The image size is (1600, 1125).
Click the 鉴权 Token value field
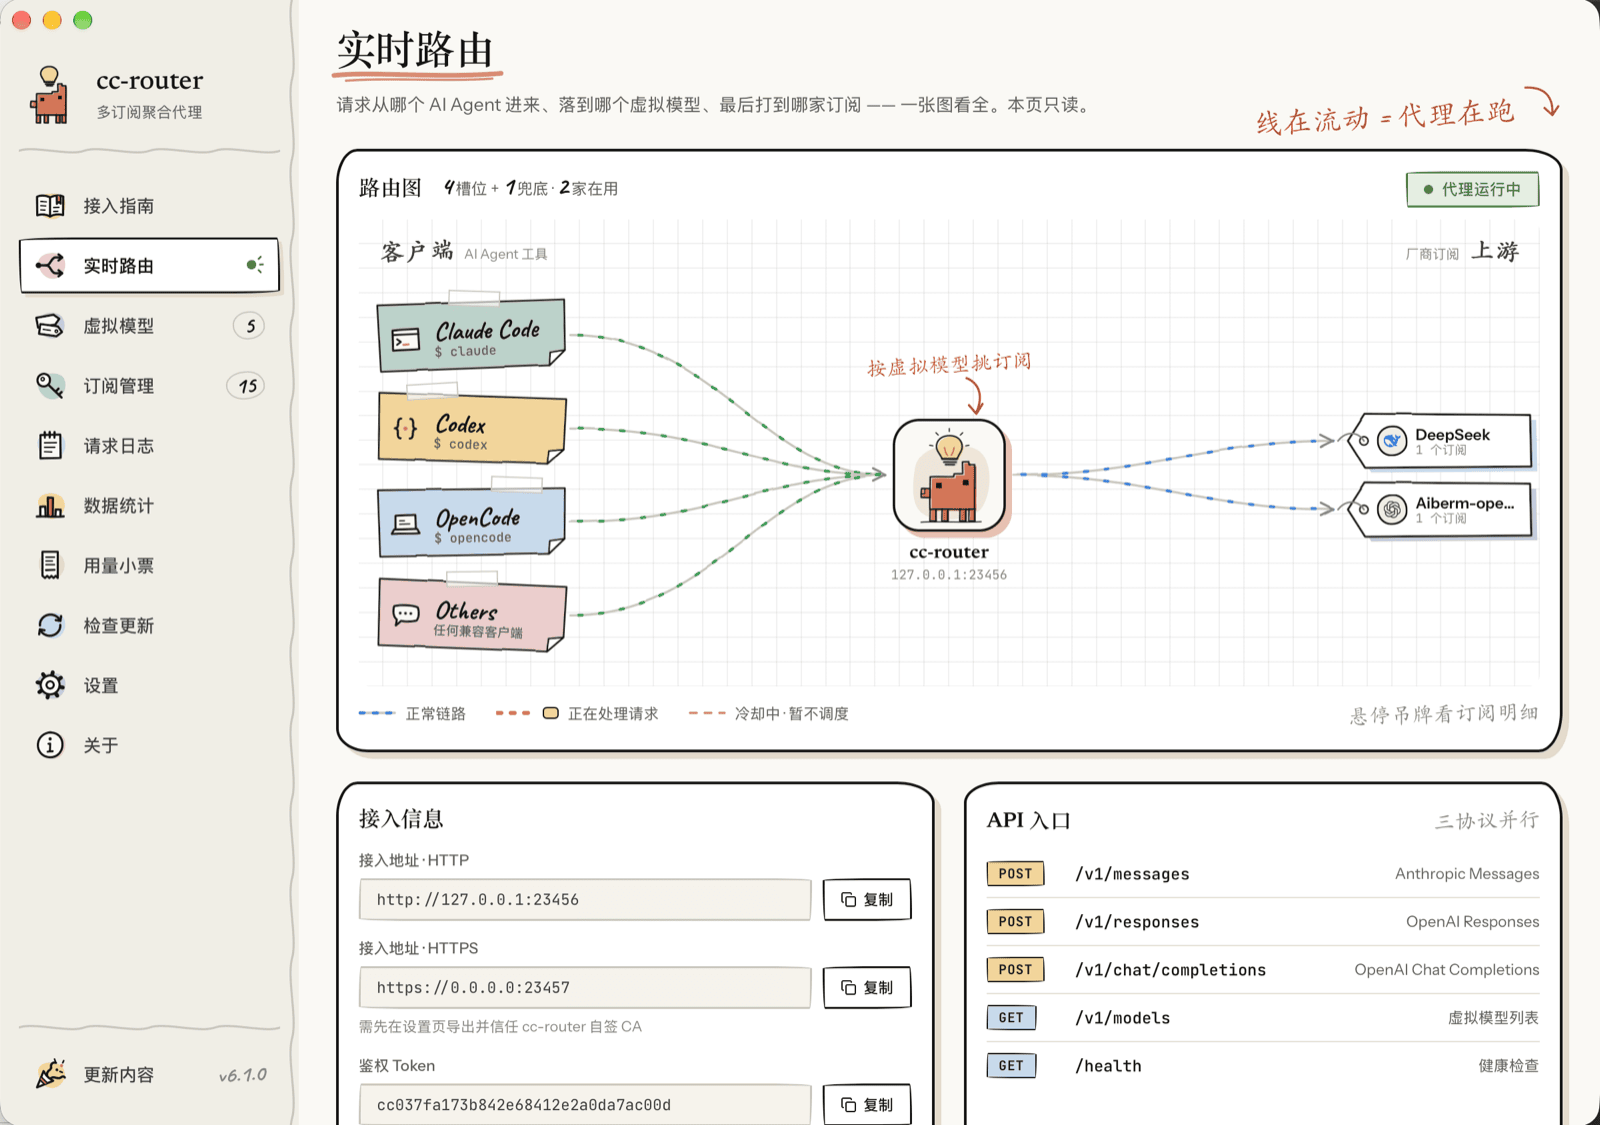click(585, 1105)
